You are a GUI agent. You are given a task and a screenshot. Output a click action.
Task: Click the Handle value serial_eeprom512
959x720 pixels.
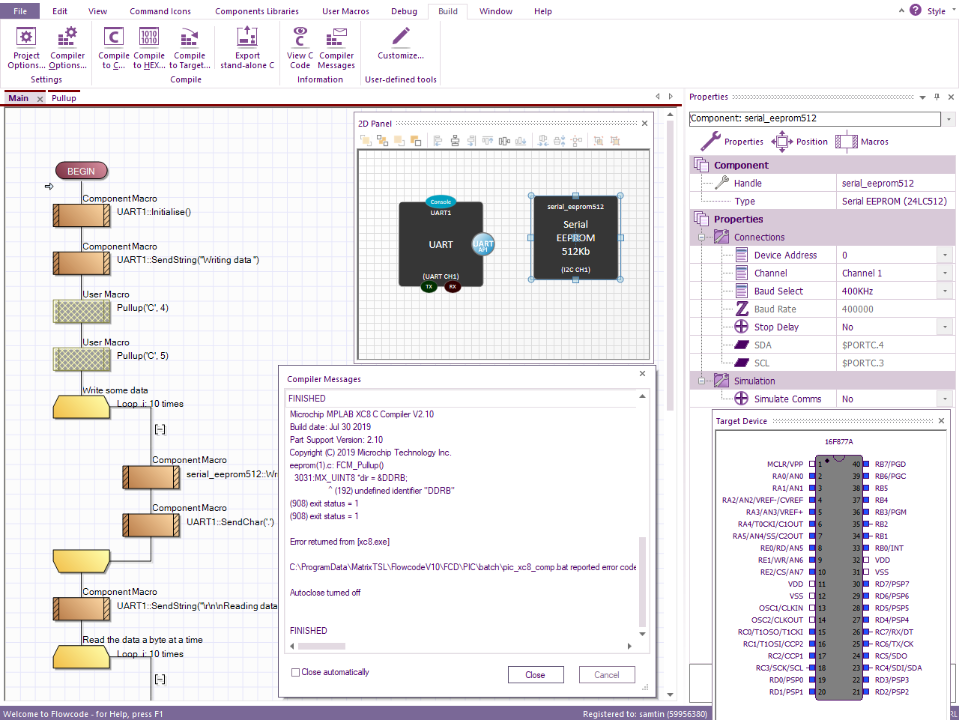pyautogui.click(x=878, y=183)
